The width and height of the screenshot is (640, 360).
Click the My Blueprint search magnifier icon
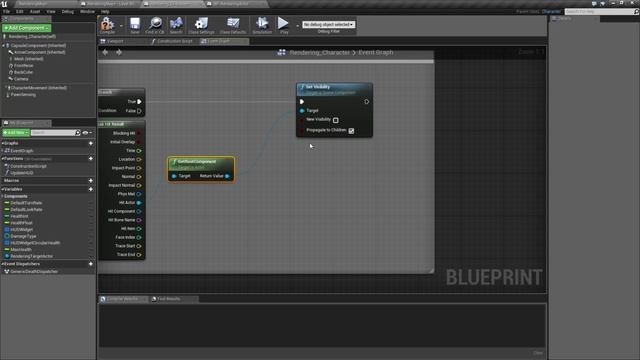click(78, 133)
